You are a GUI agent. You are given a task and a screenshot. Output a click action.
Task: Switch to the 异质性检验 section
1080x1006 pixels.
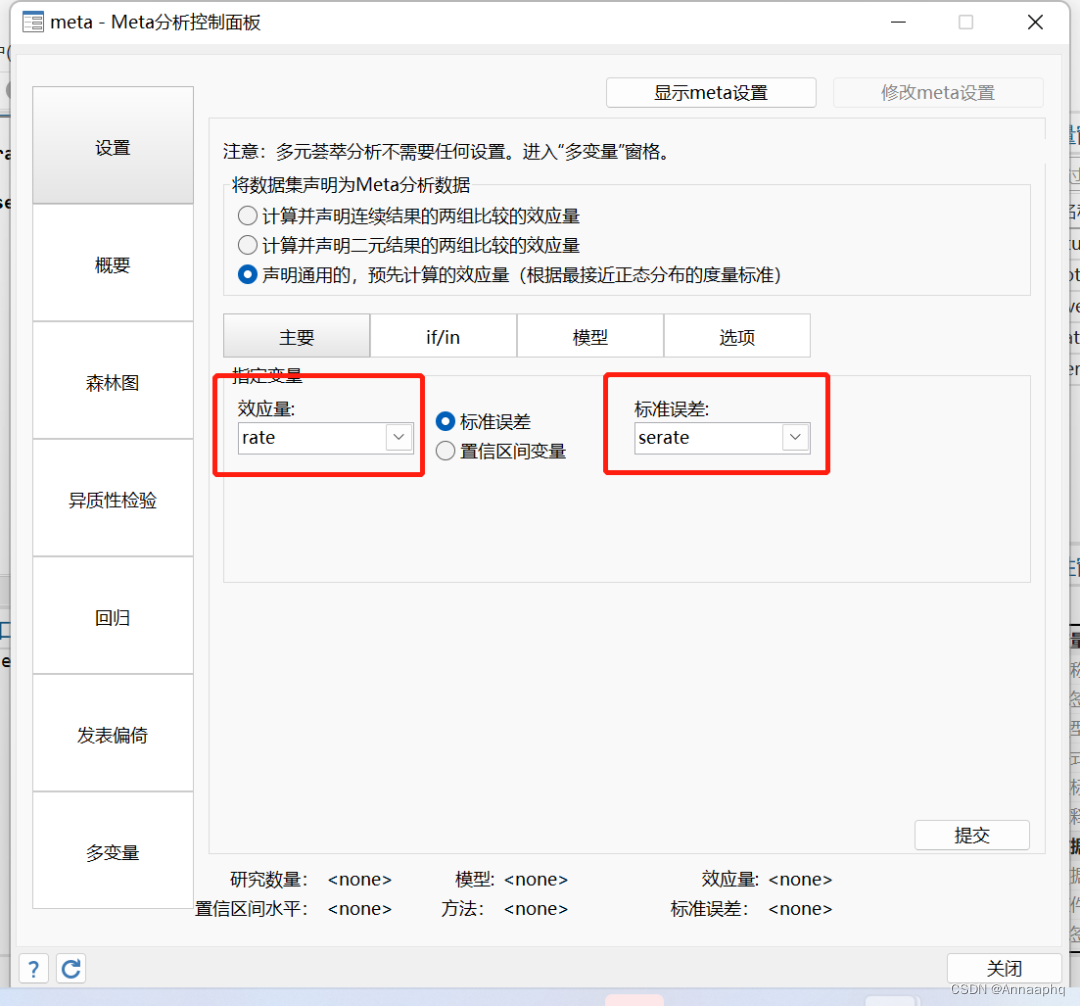pos(112,499)
